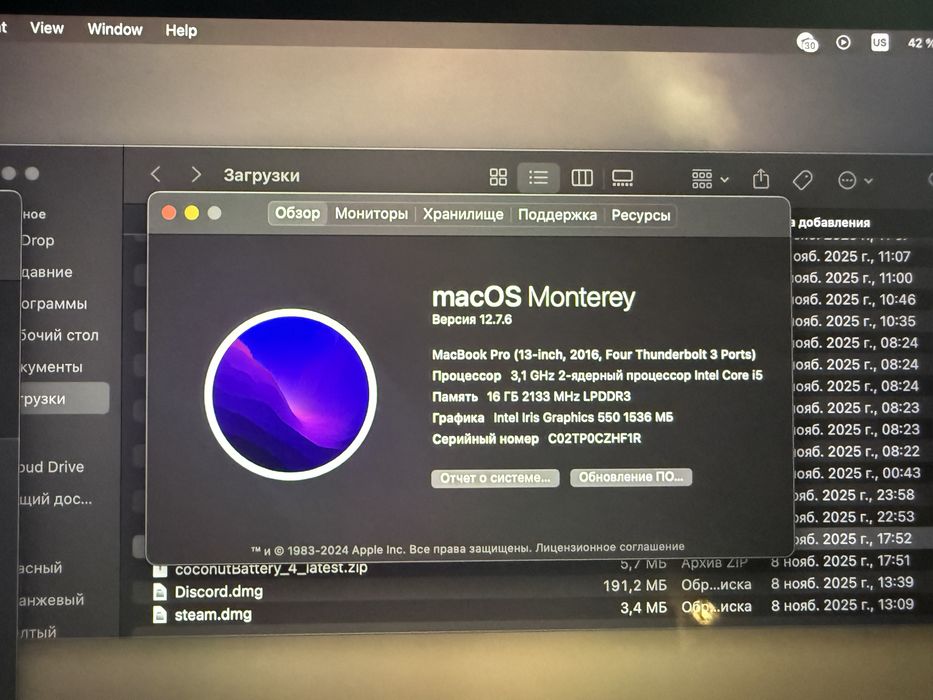Click the 42% battery status
Image resolution: width=933 pixels, height=700 pixels.
point(920,43)
